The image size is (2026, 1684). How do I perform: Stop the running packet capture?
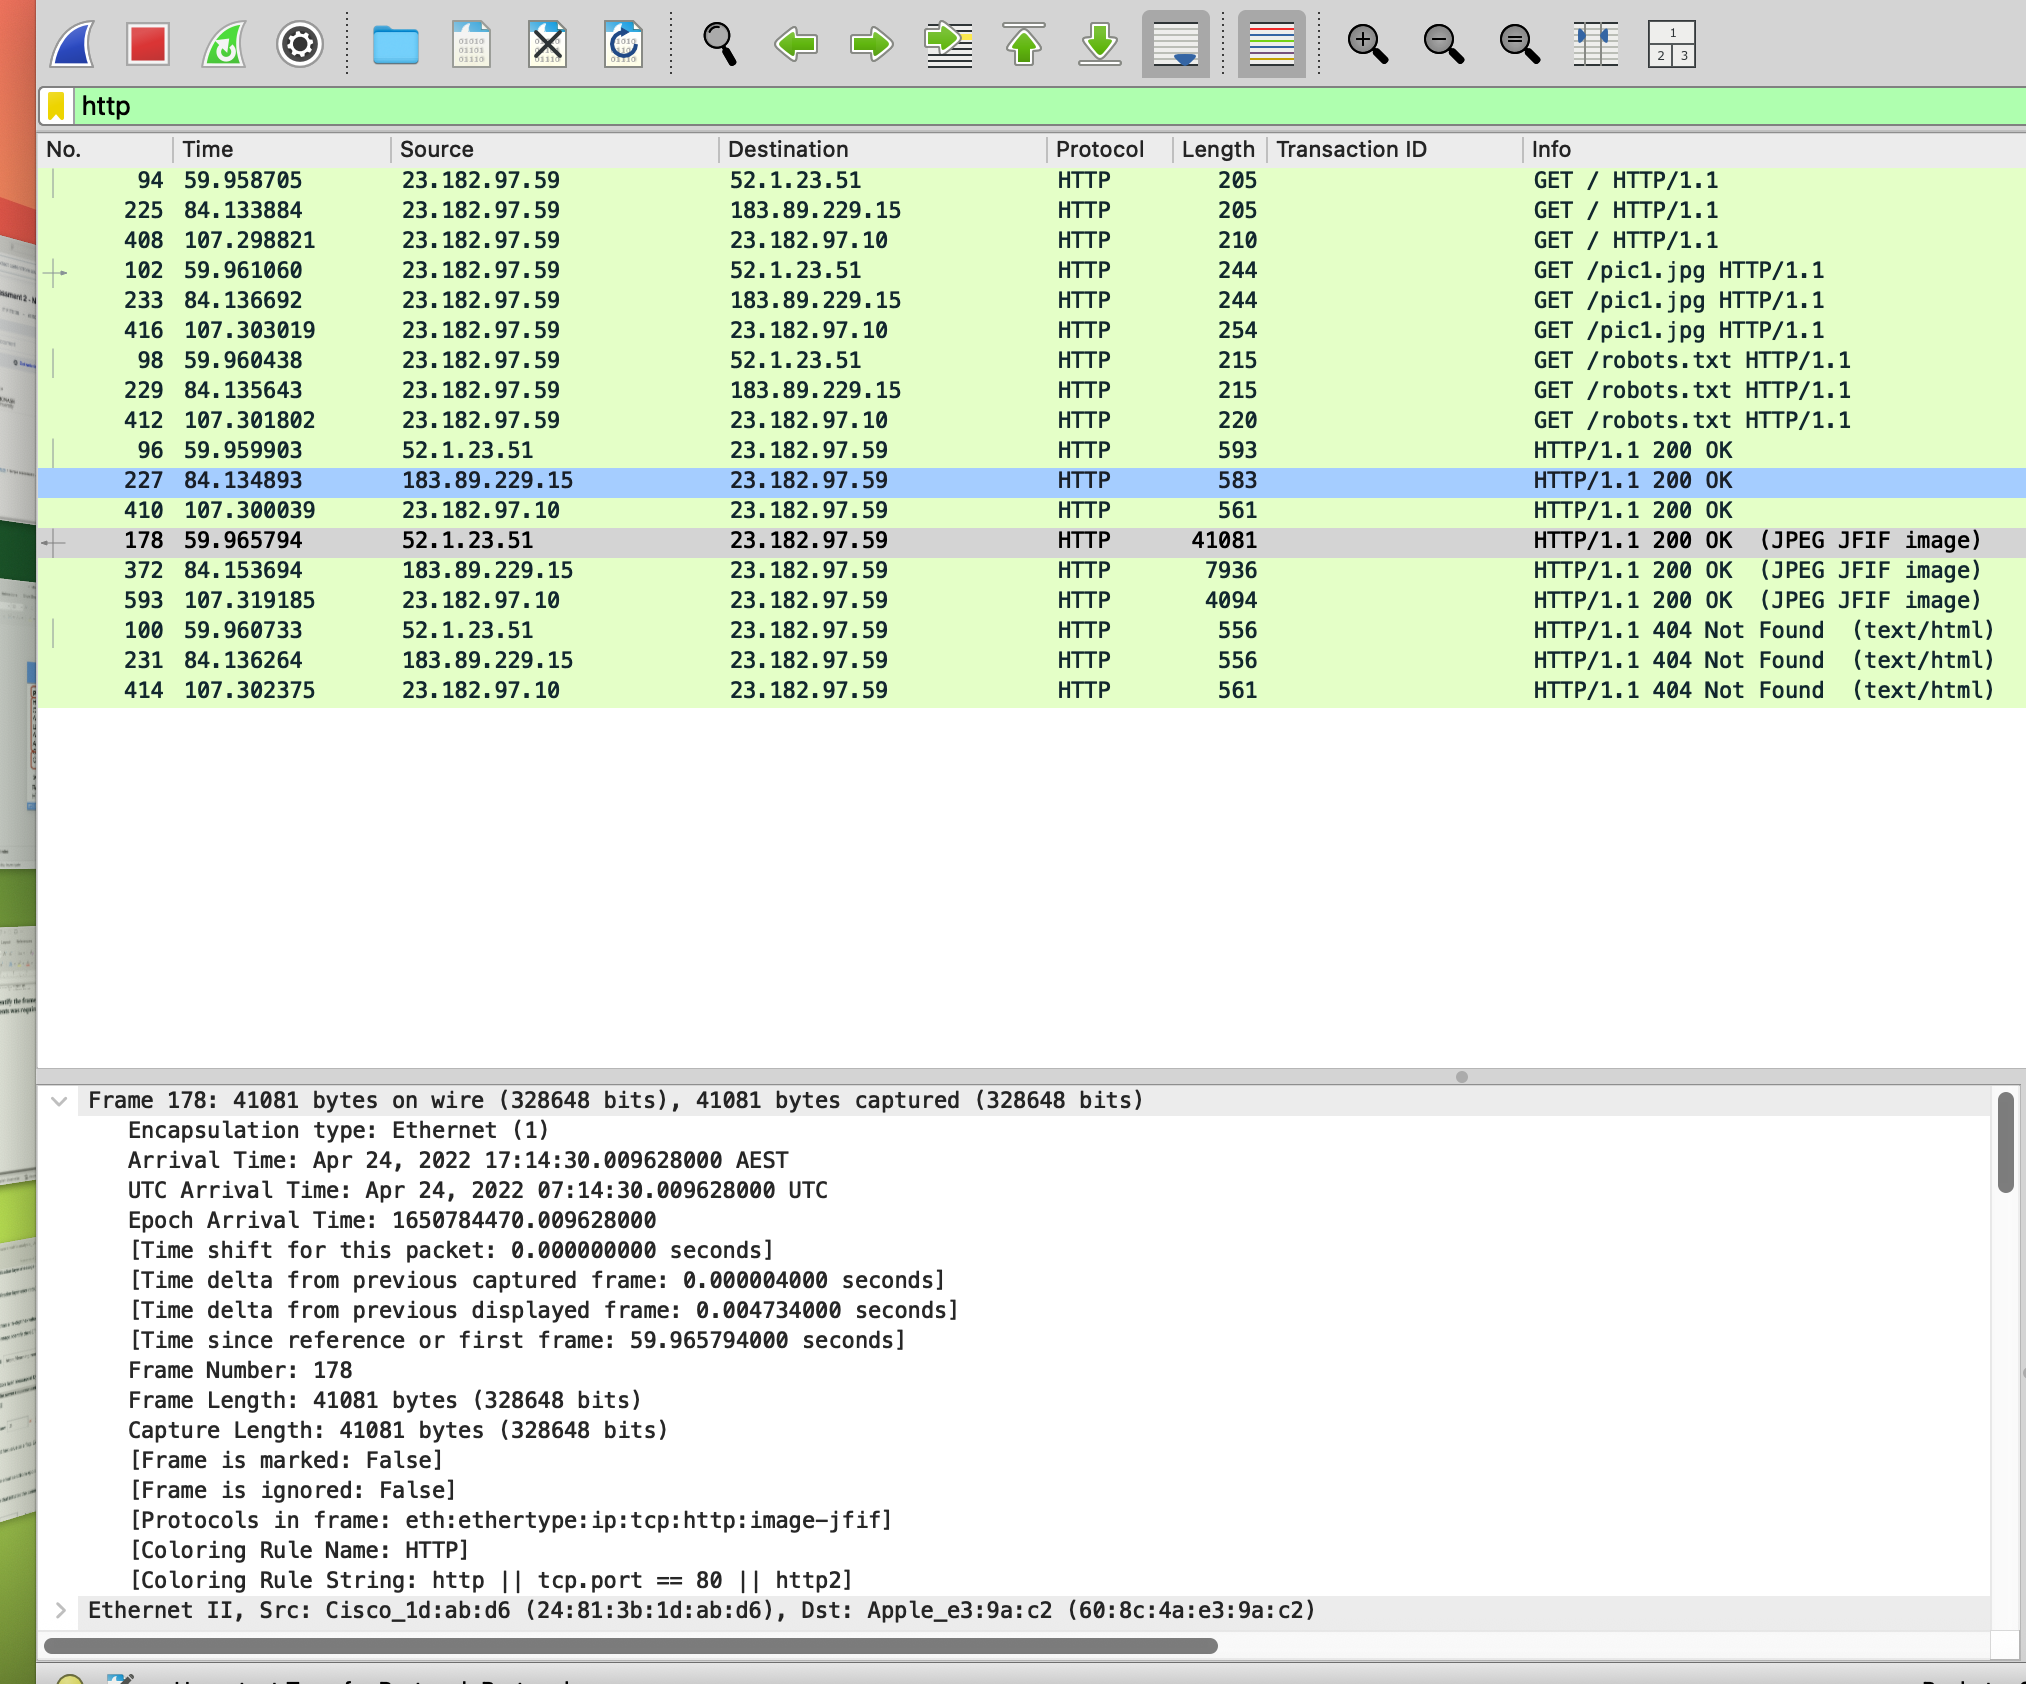[147, 44]
